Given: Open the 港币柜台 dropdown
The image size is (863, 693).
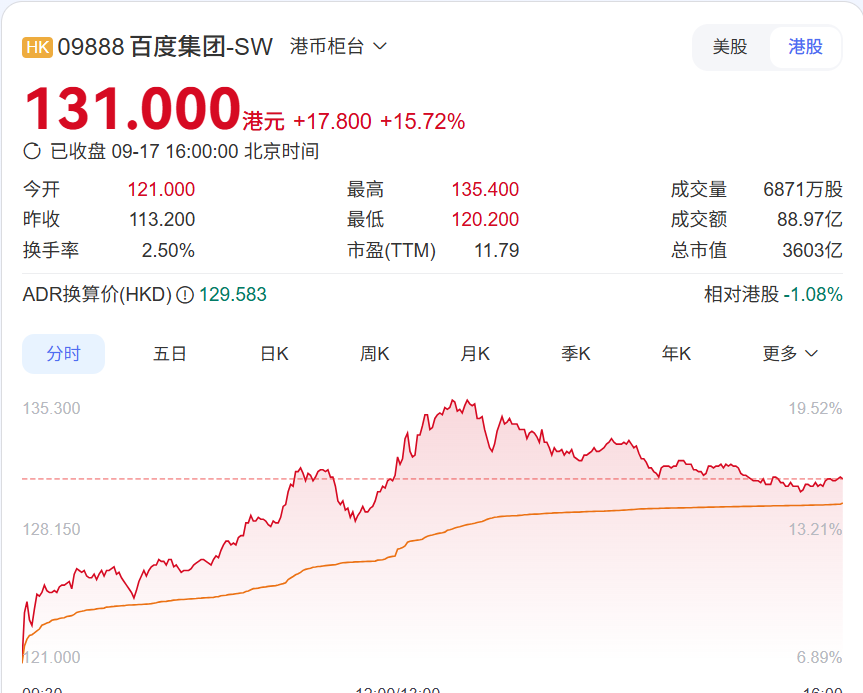Looking at the screenshot, I should 338,46.
